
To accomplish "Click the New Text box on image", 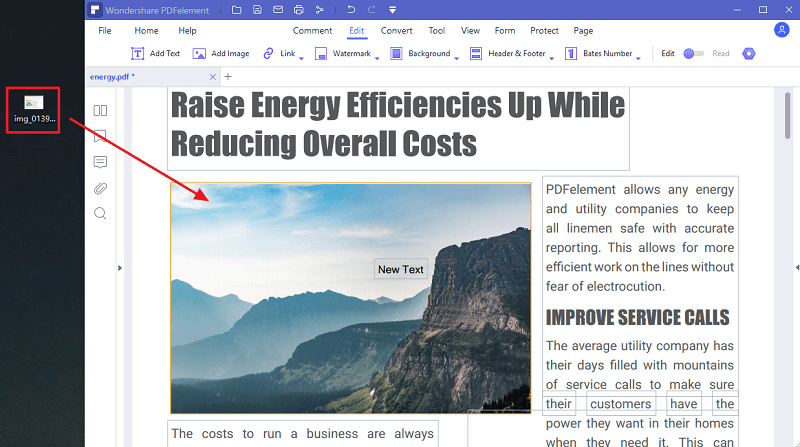I will (x=401, y=269).
